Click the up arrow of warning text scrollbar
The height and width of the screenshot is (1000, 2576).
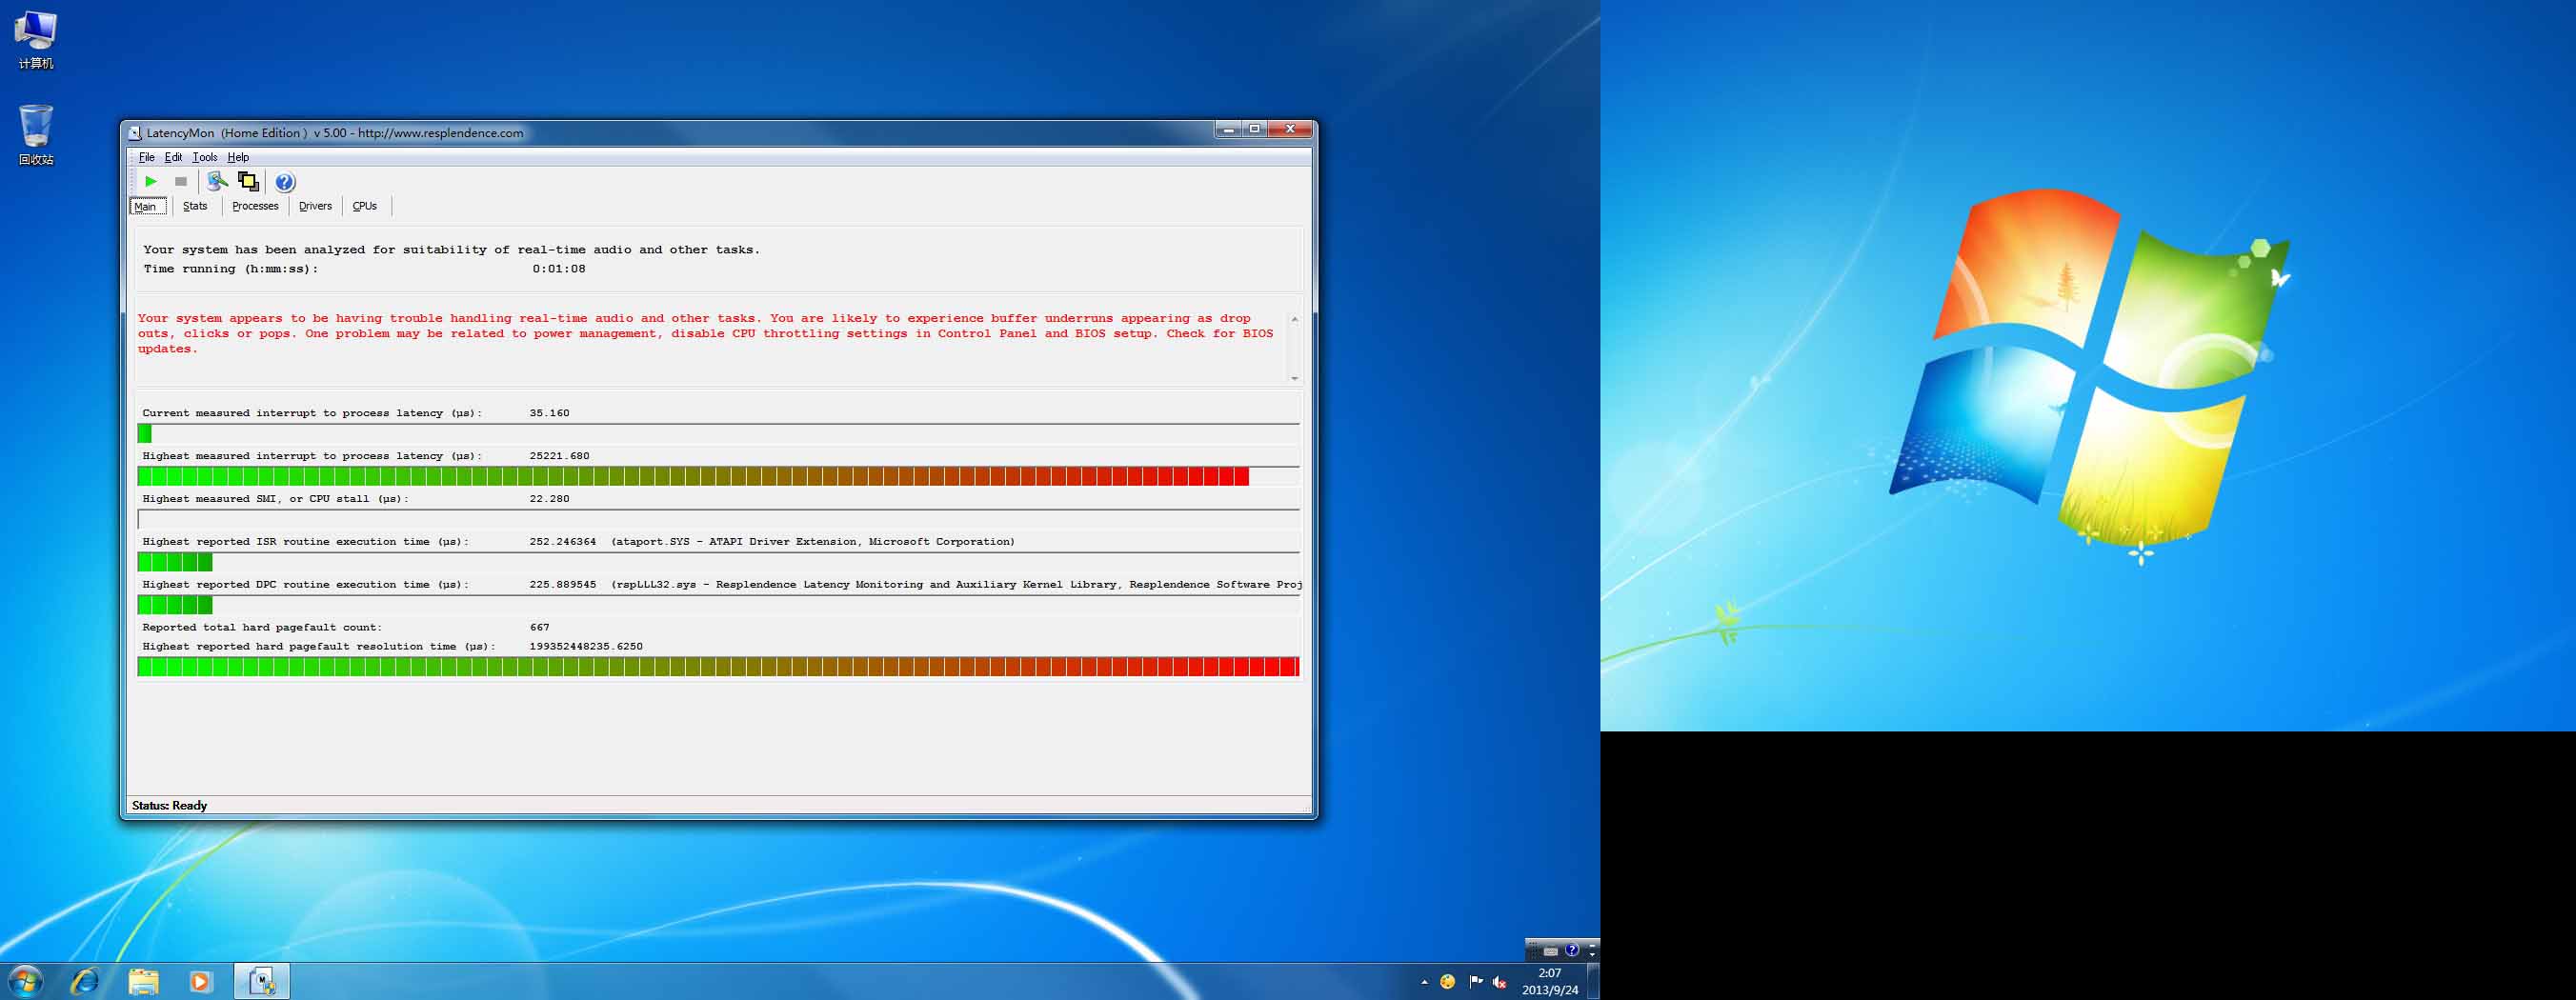point(1294,319)
